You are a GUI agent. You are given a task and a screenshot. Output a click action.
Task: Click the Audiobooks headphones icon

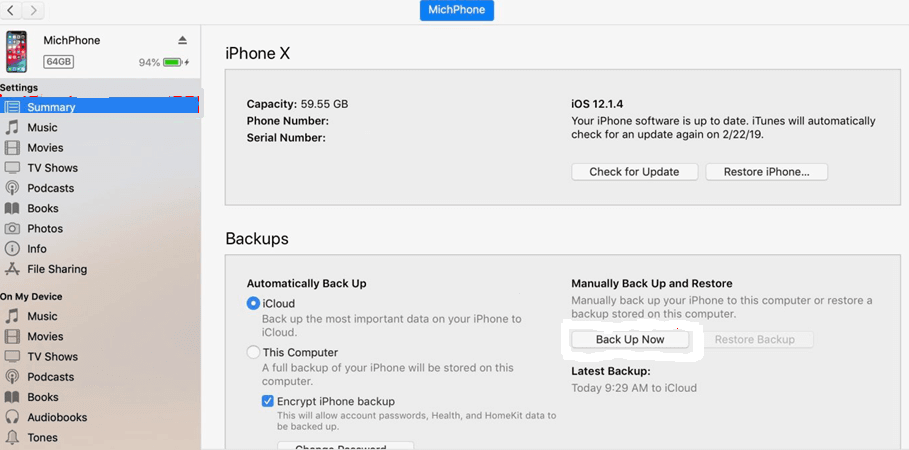[x=12, y=417]
